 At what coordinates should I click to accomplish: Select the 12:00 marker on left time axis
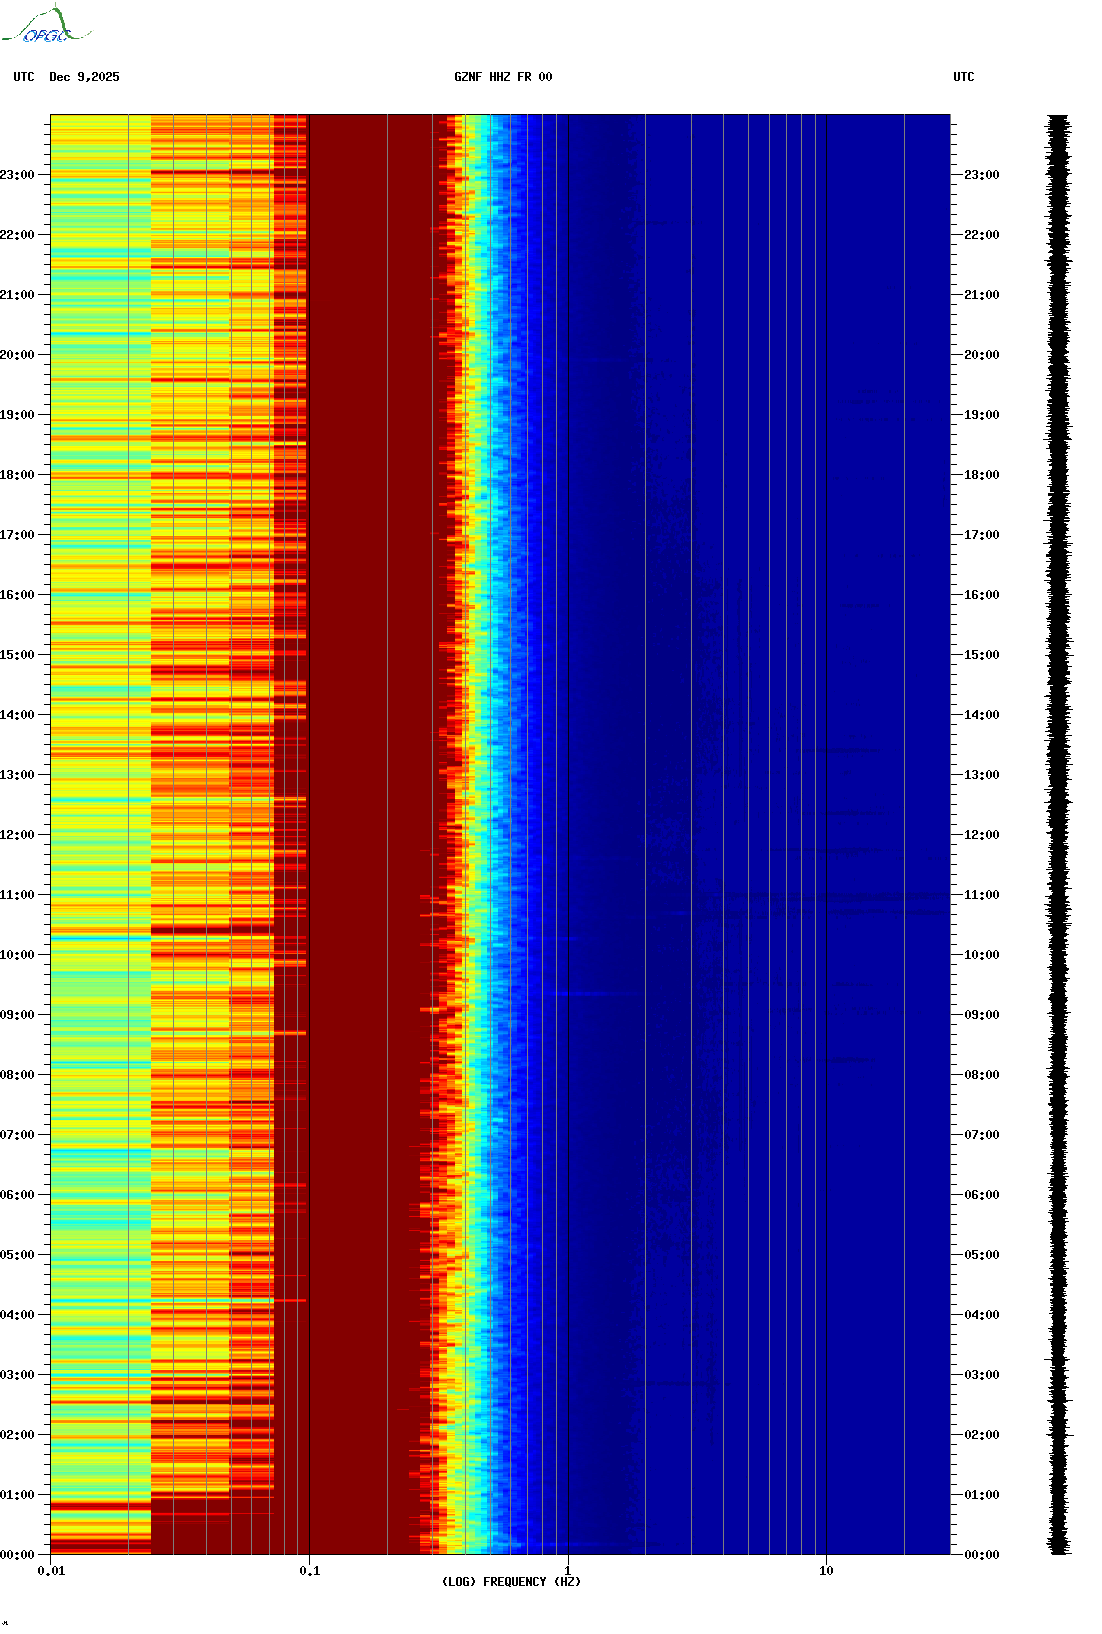(x=18, y=835)
